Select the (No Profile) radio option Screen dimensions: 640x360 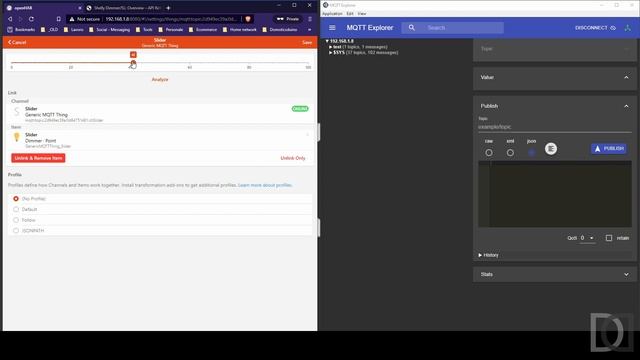point(16,199)
